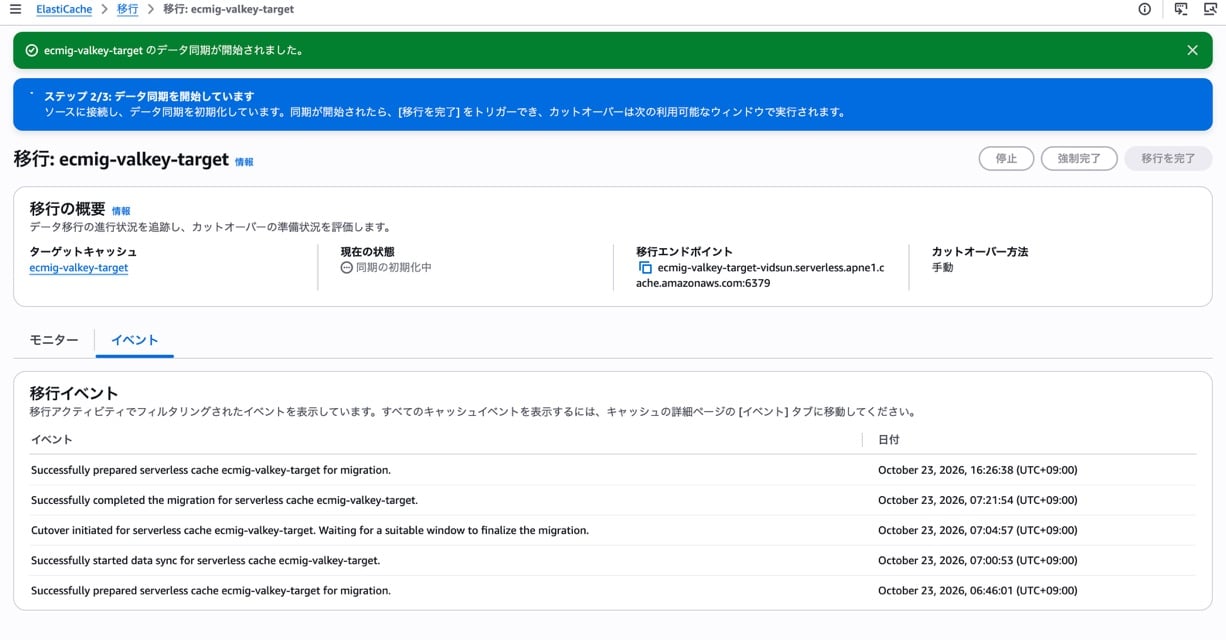Image resolution: width=1226 pixels, height=640 pixels.
Task: Select the 'Cutover initiated' event row
Action: coord(613,530)
